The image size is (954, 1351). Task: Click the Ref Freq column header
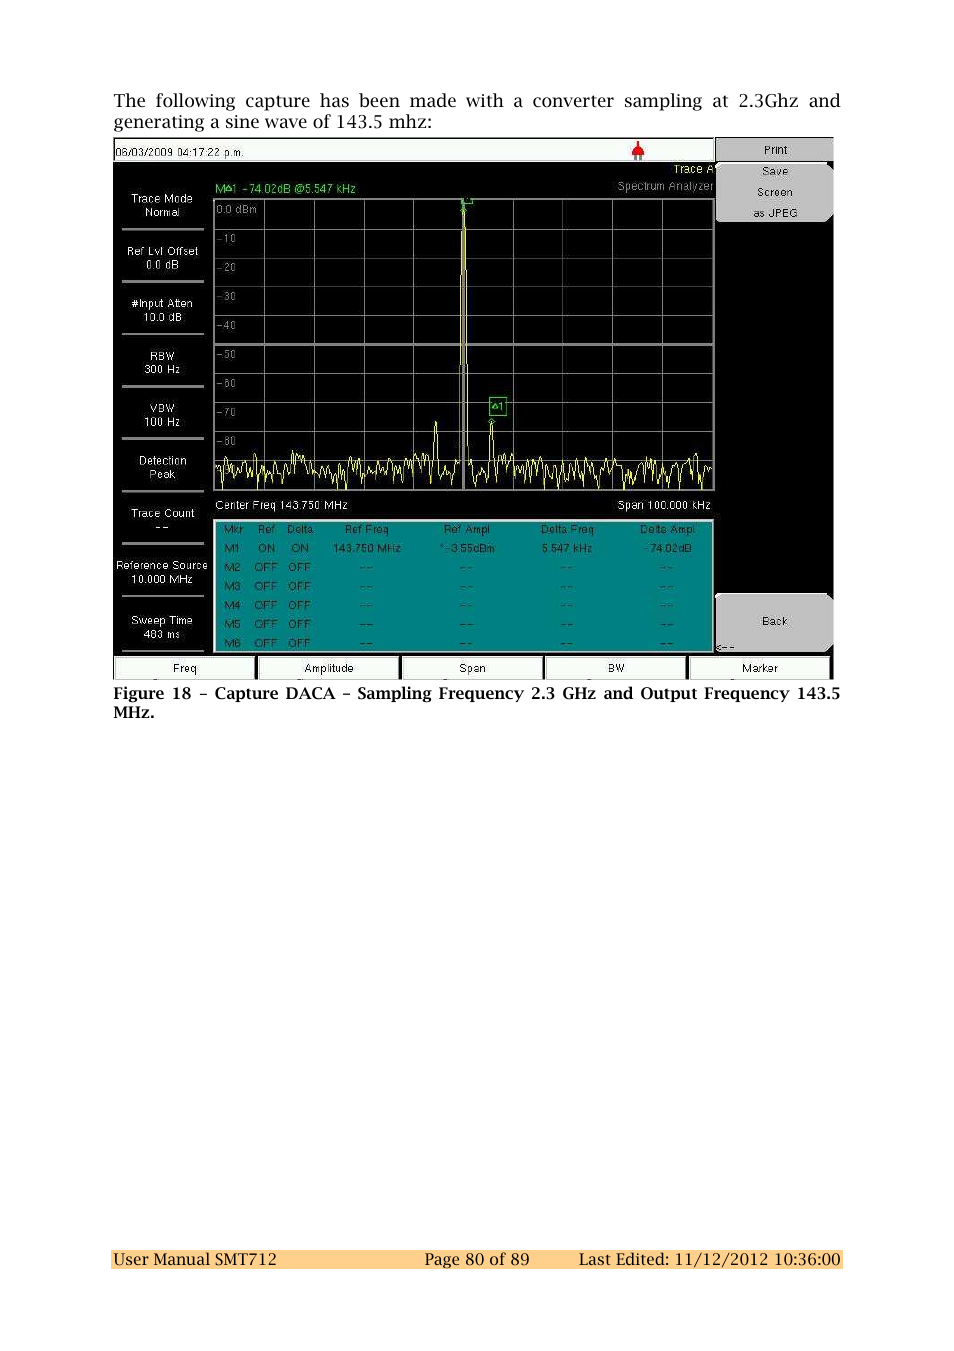(367, 529)
